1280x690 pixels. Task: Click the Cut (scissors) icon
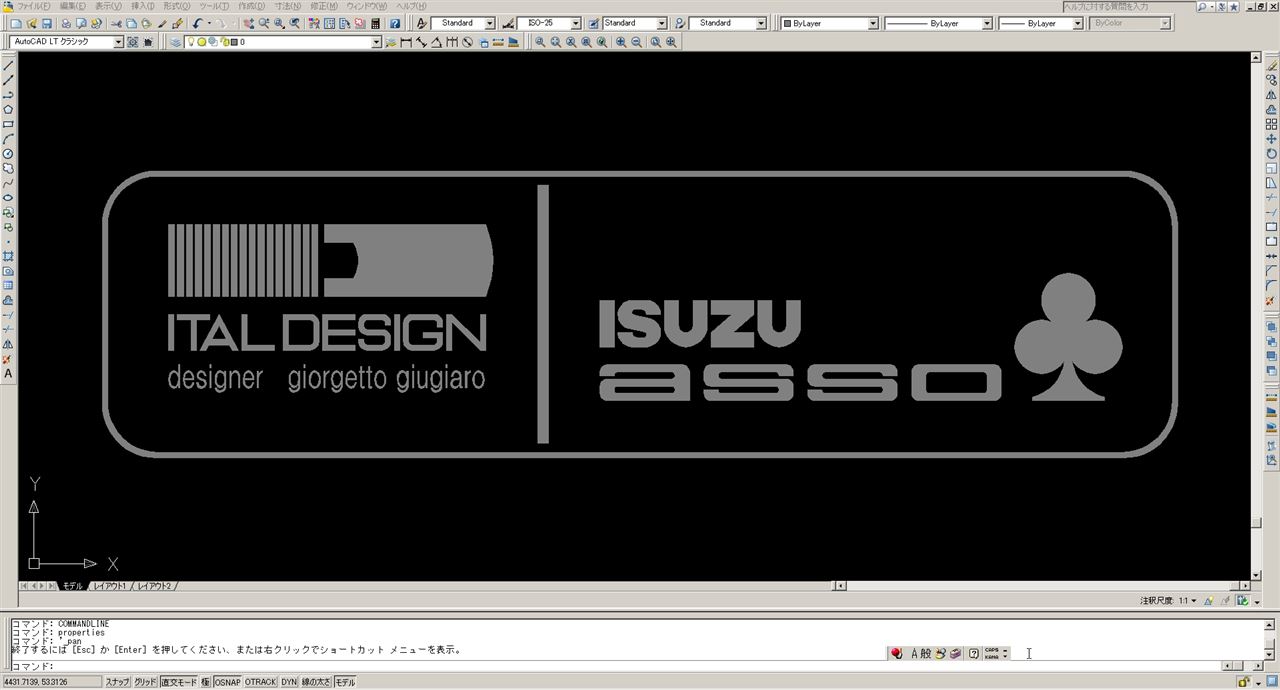116,23
